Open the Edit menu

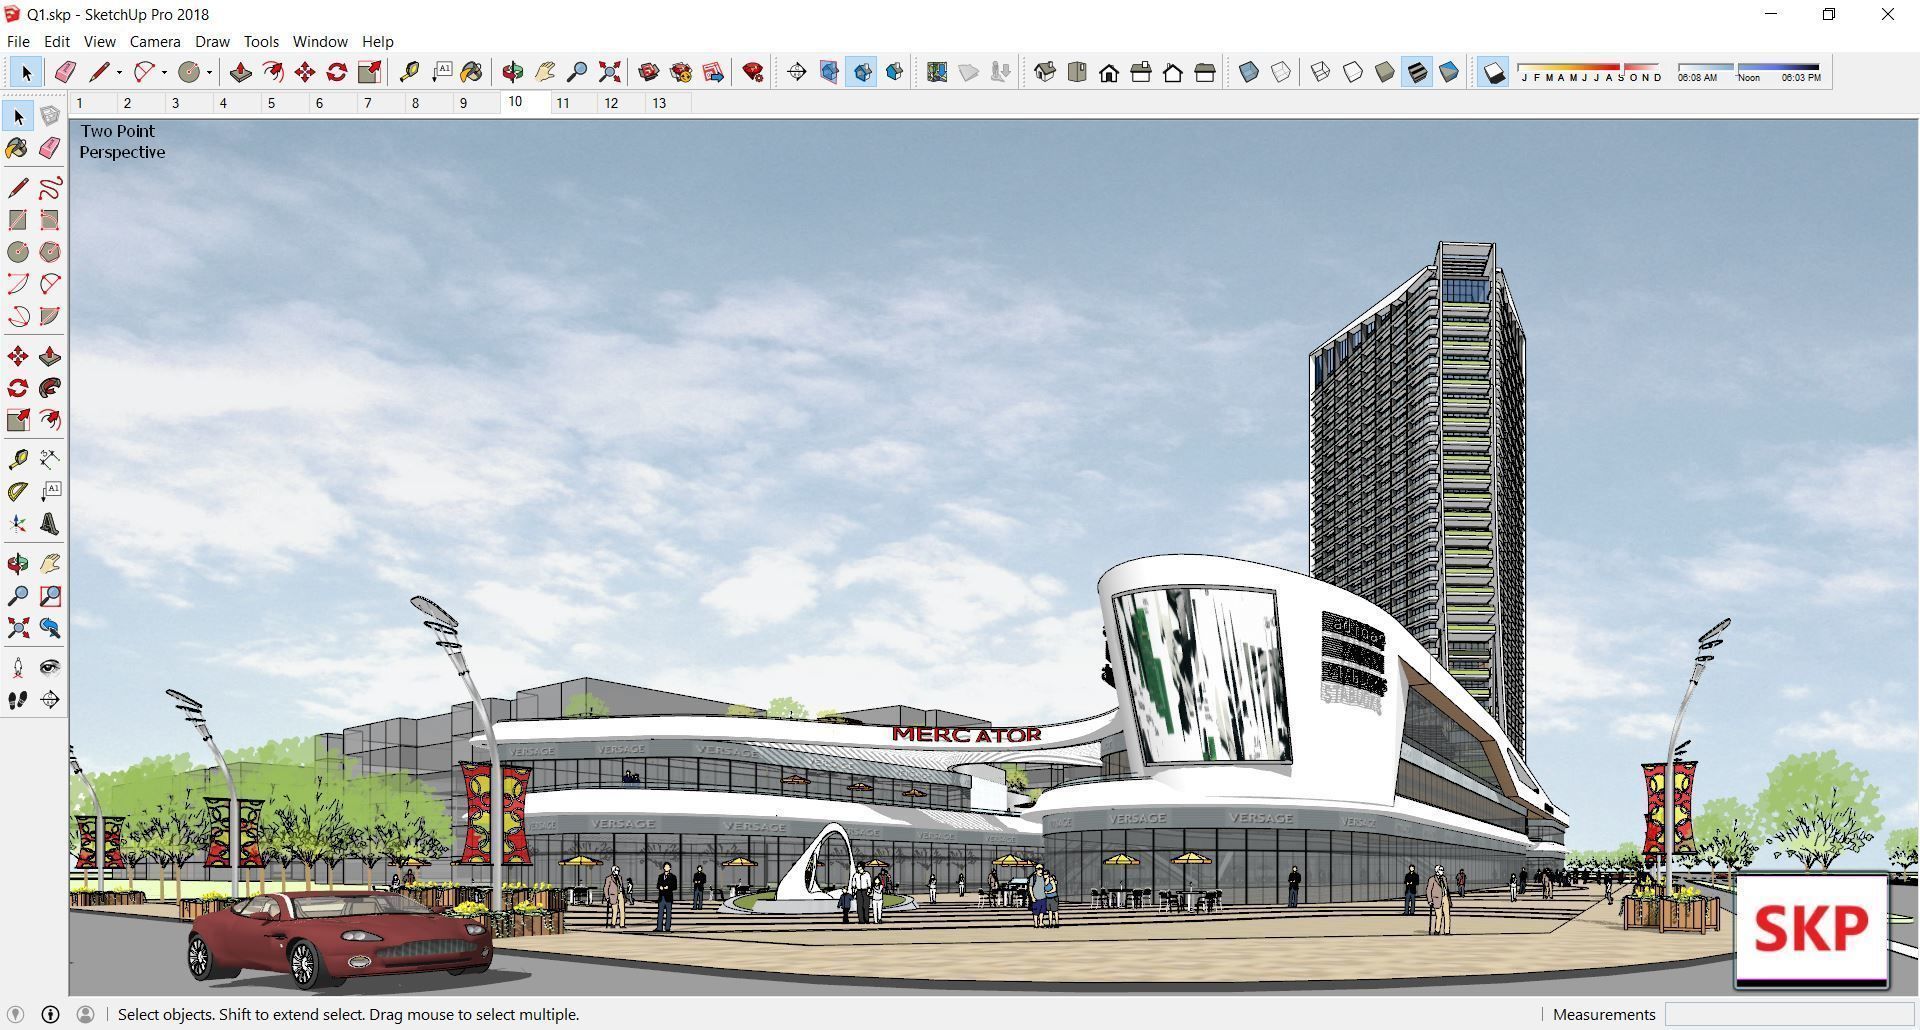tap(57, 41)
